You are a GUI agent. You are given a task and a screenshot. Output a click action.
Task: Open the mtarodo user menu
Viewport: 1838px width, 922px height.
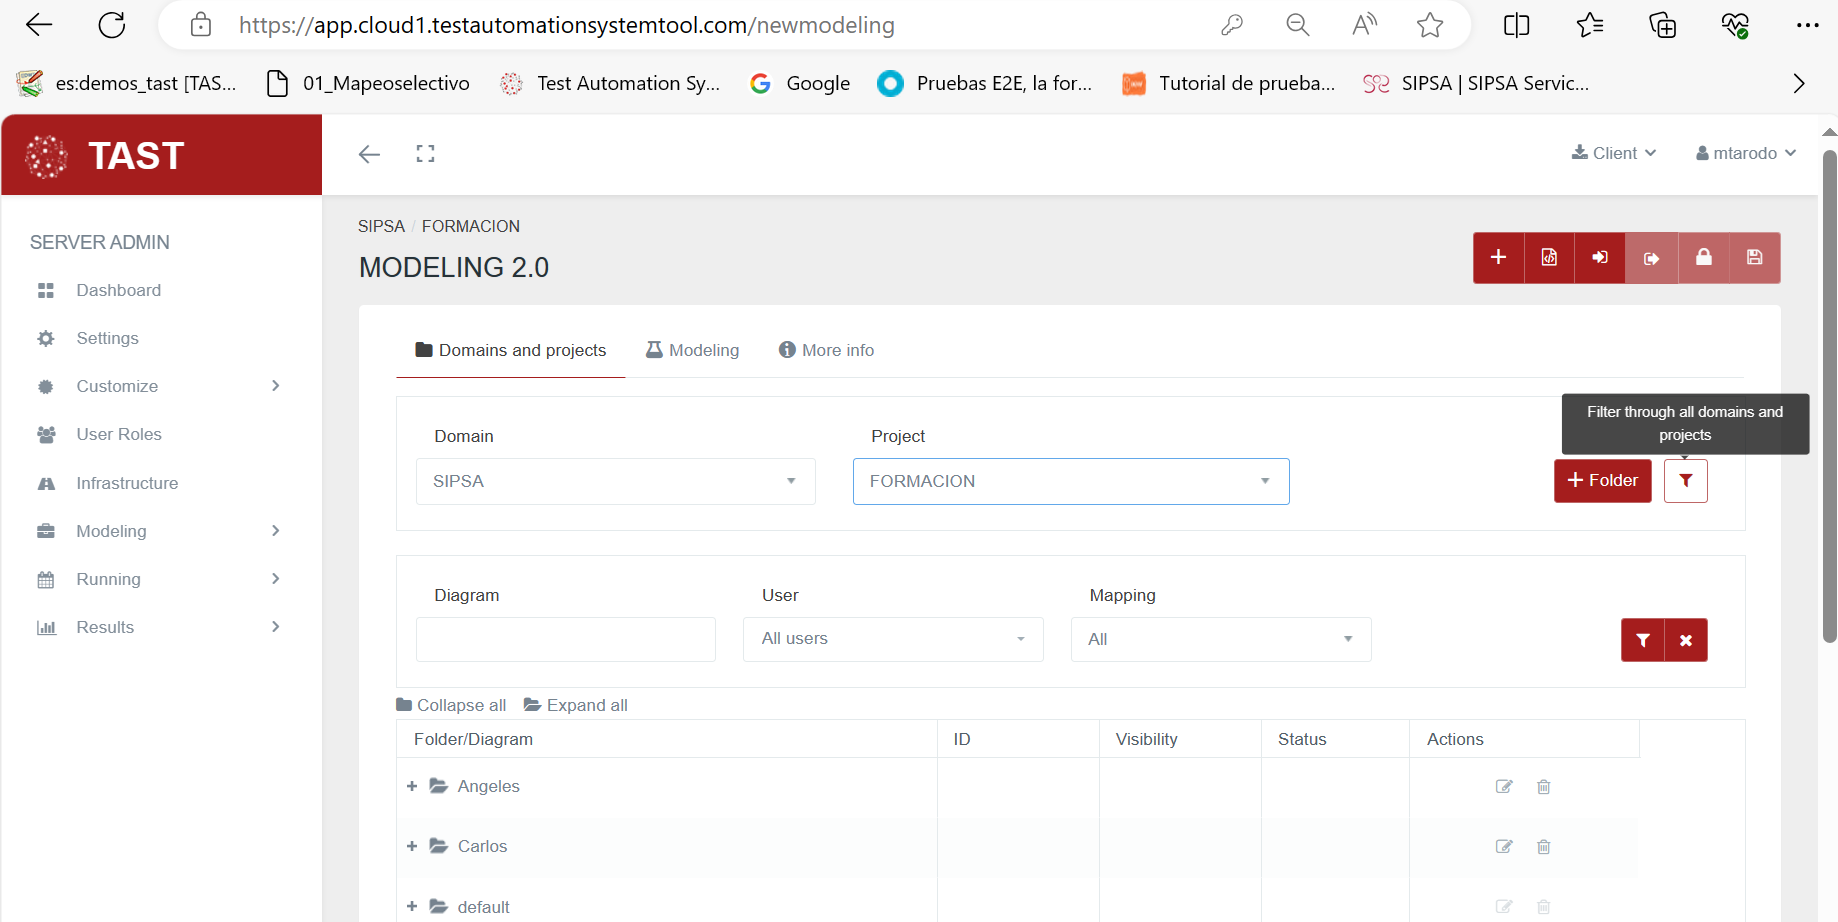[x=1745, y=153]
